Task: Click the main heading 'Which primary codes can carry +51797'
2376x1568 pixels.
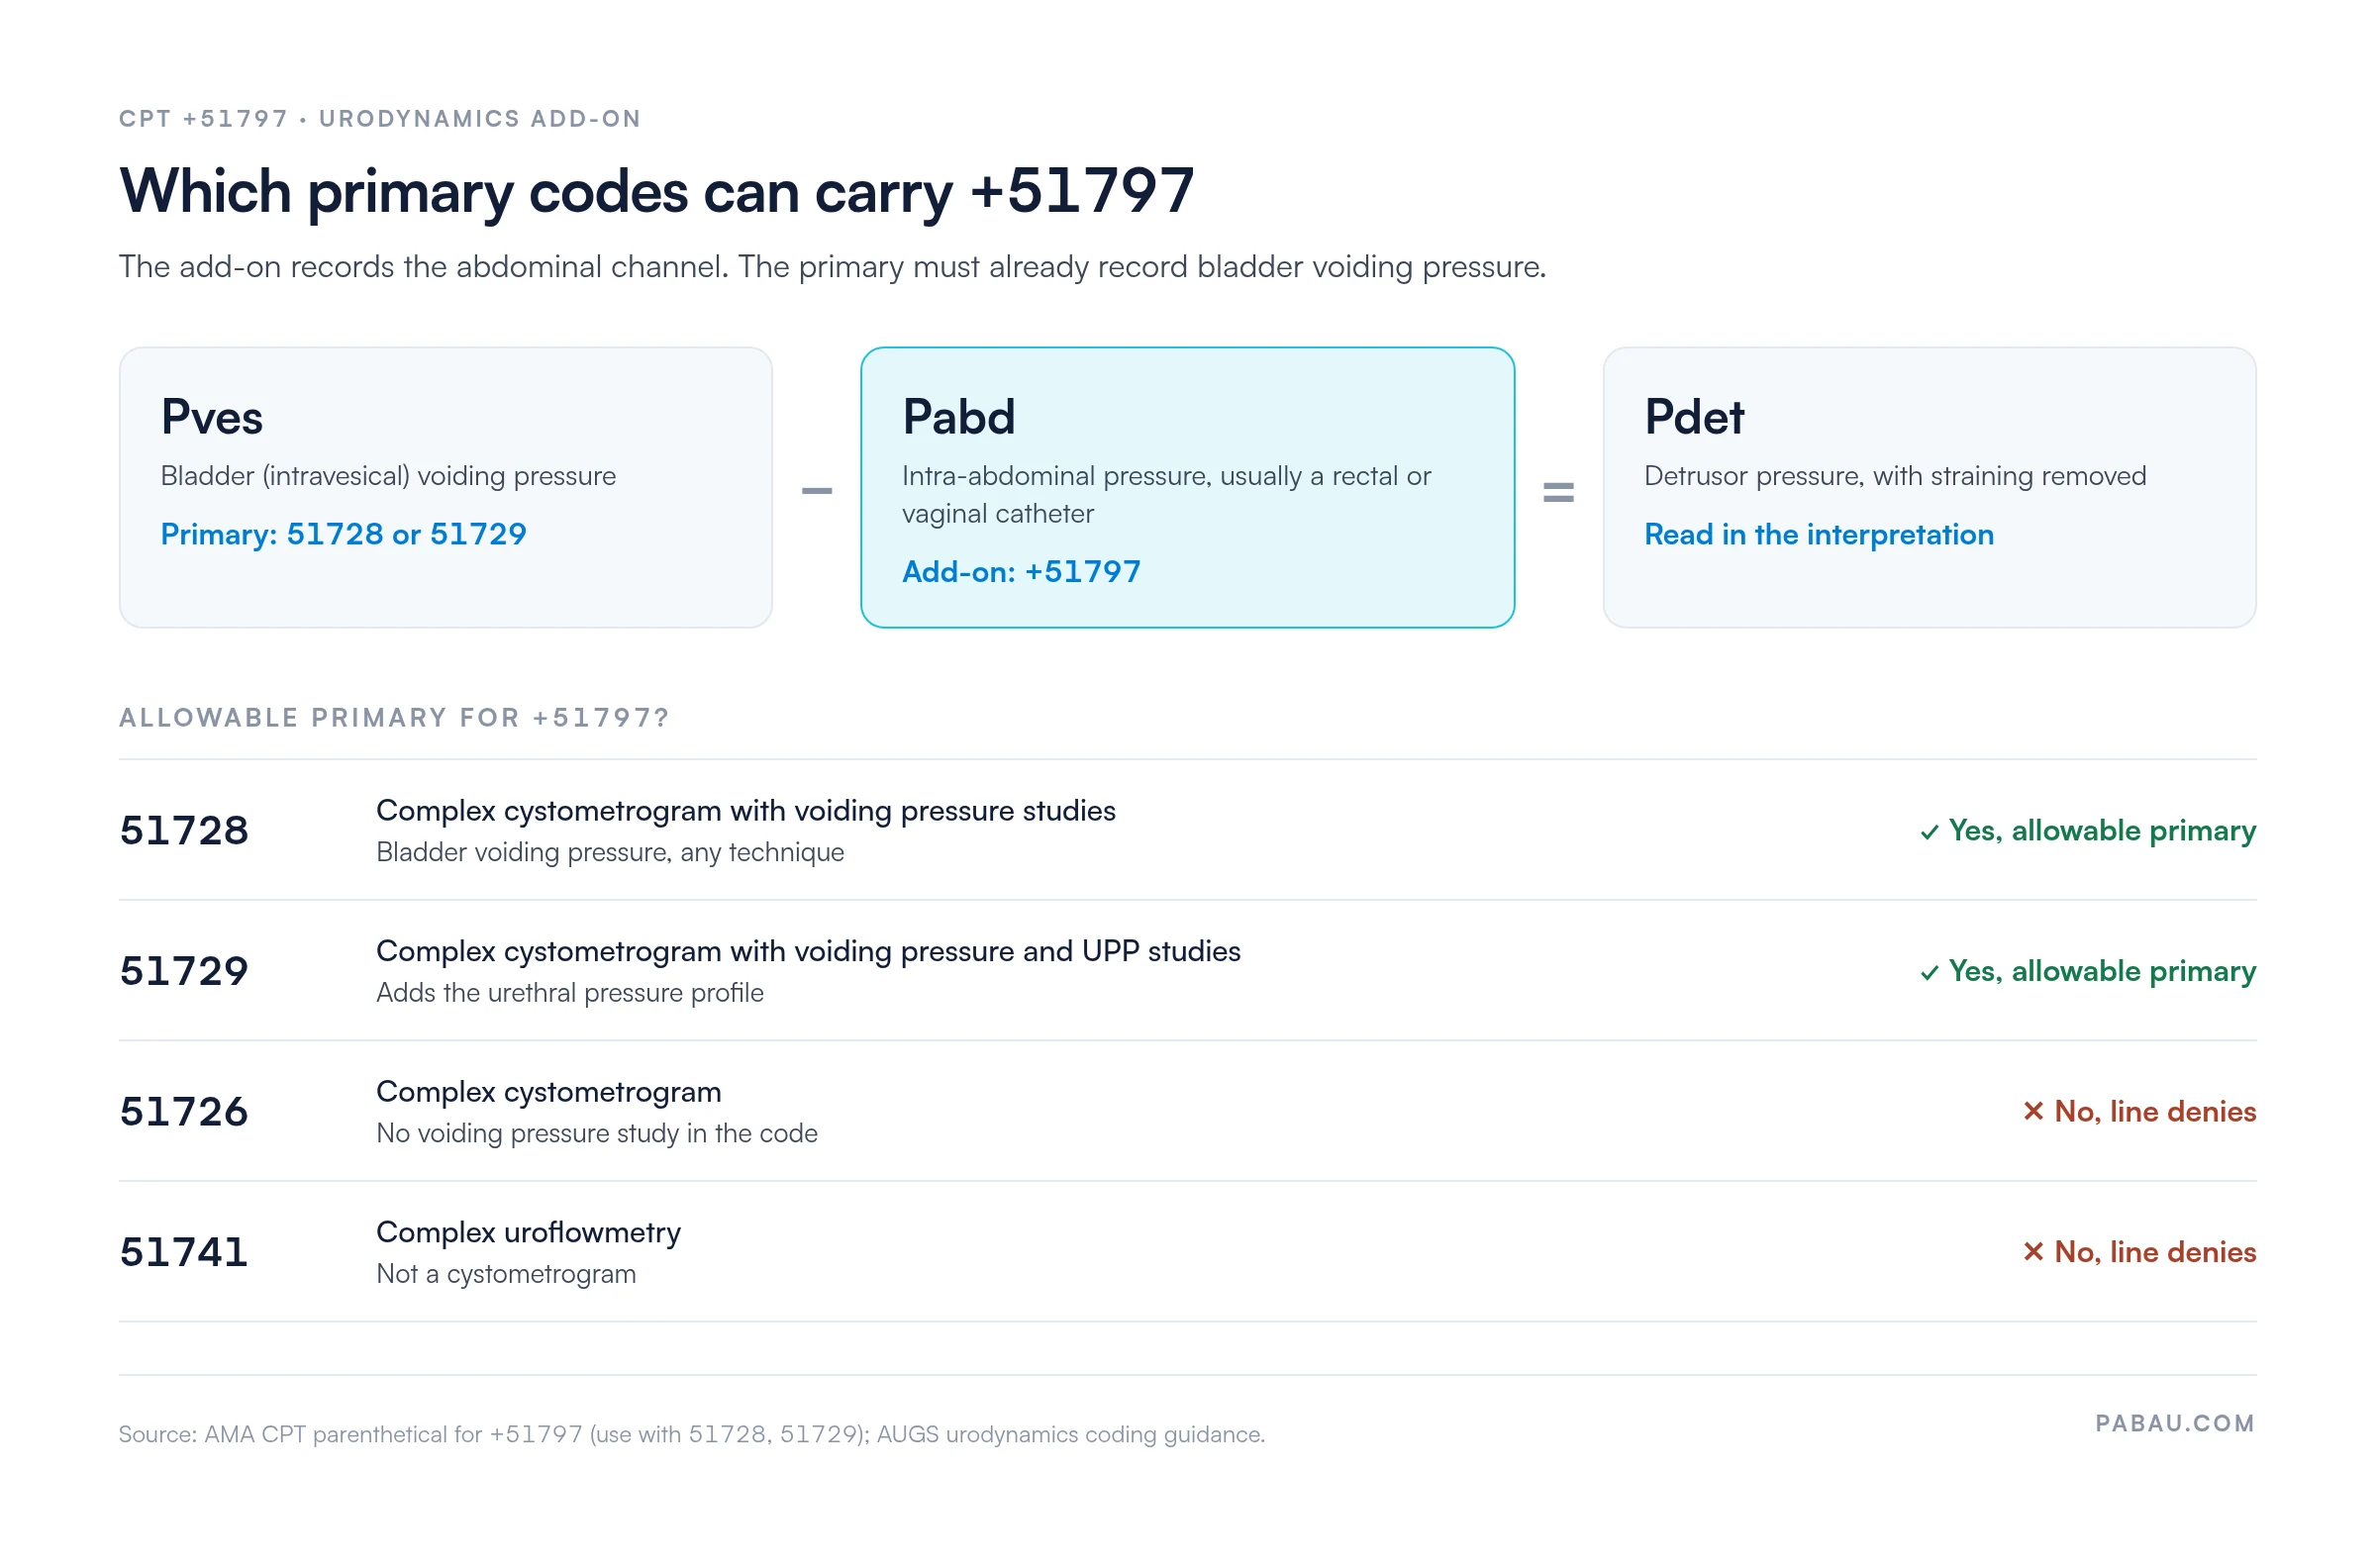Action: pyautogui.click(x=657, y=190)
